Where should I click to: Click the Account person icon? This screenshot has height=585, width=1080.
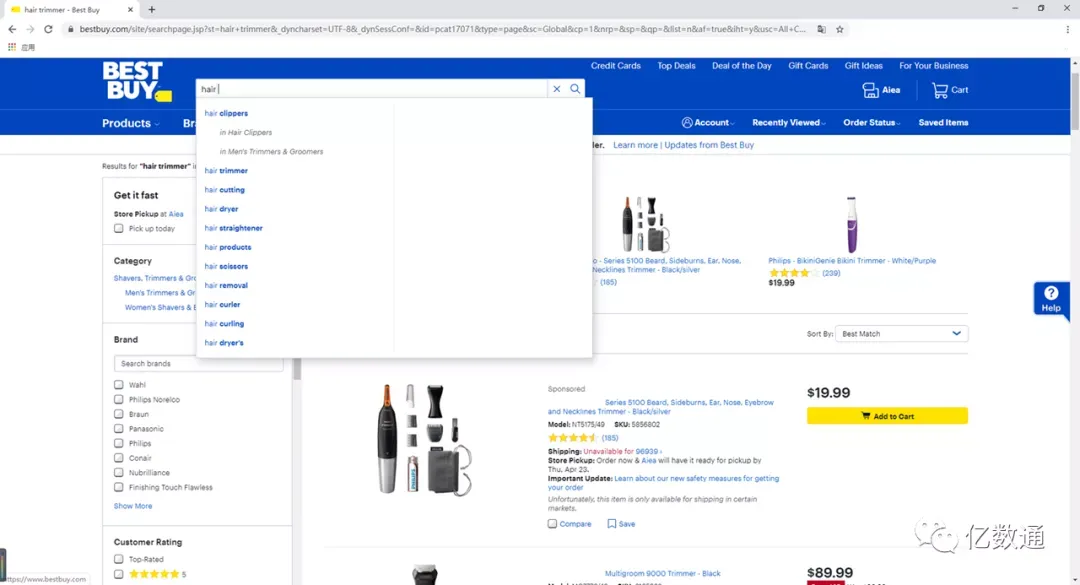[x=687, y=123]
